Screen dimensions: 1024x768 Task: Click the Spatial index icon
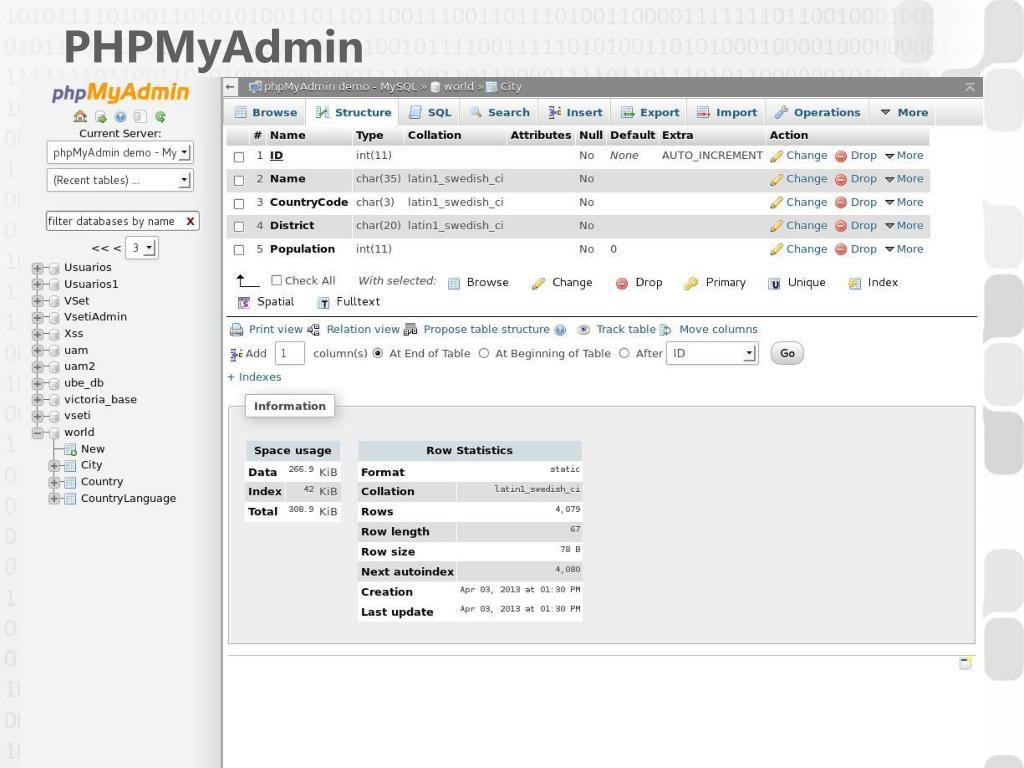click(244, 302)
